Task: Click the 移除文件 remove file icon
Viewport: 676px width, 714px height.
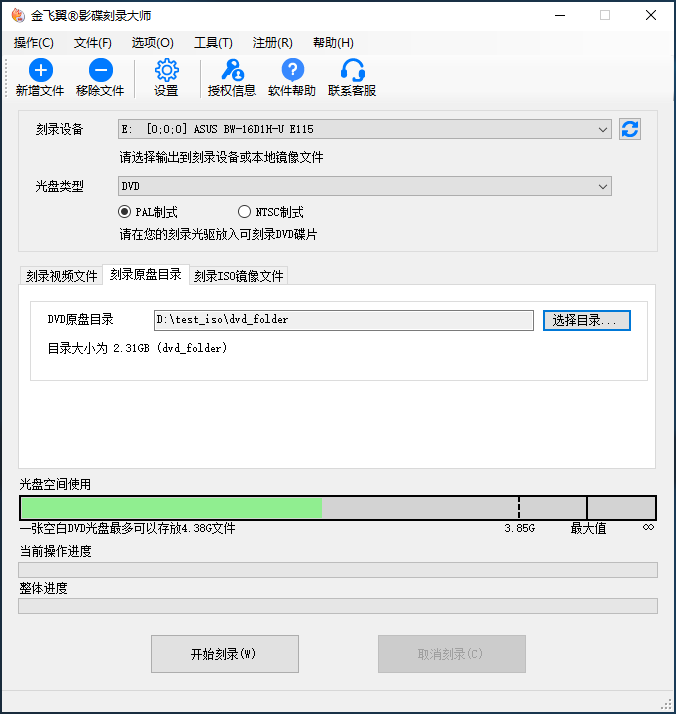Action: click(x=100, y=70)
